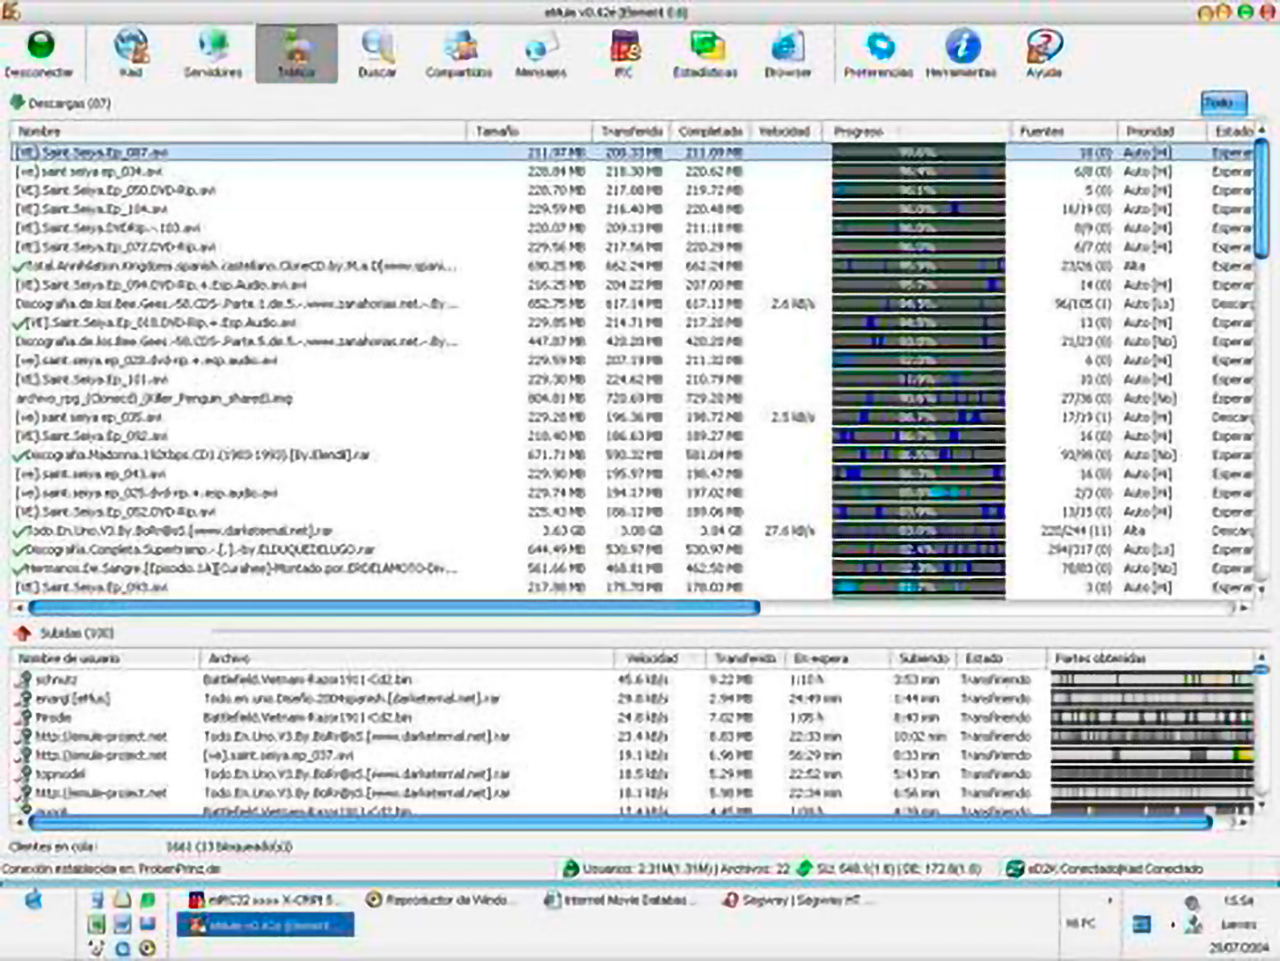Select upload user schnutz
Screen dimensions: 1280x961
[x=631, y=679]
